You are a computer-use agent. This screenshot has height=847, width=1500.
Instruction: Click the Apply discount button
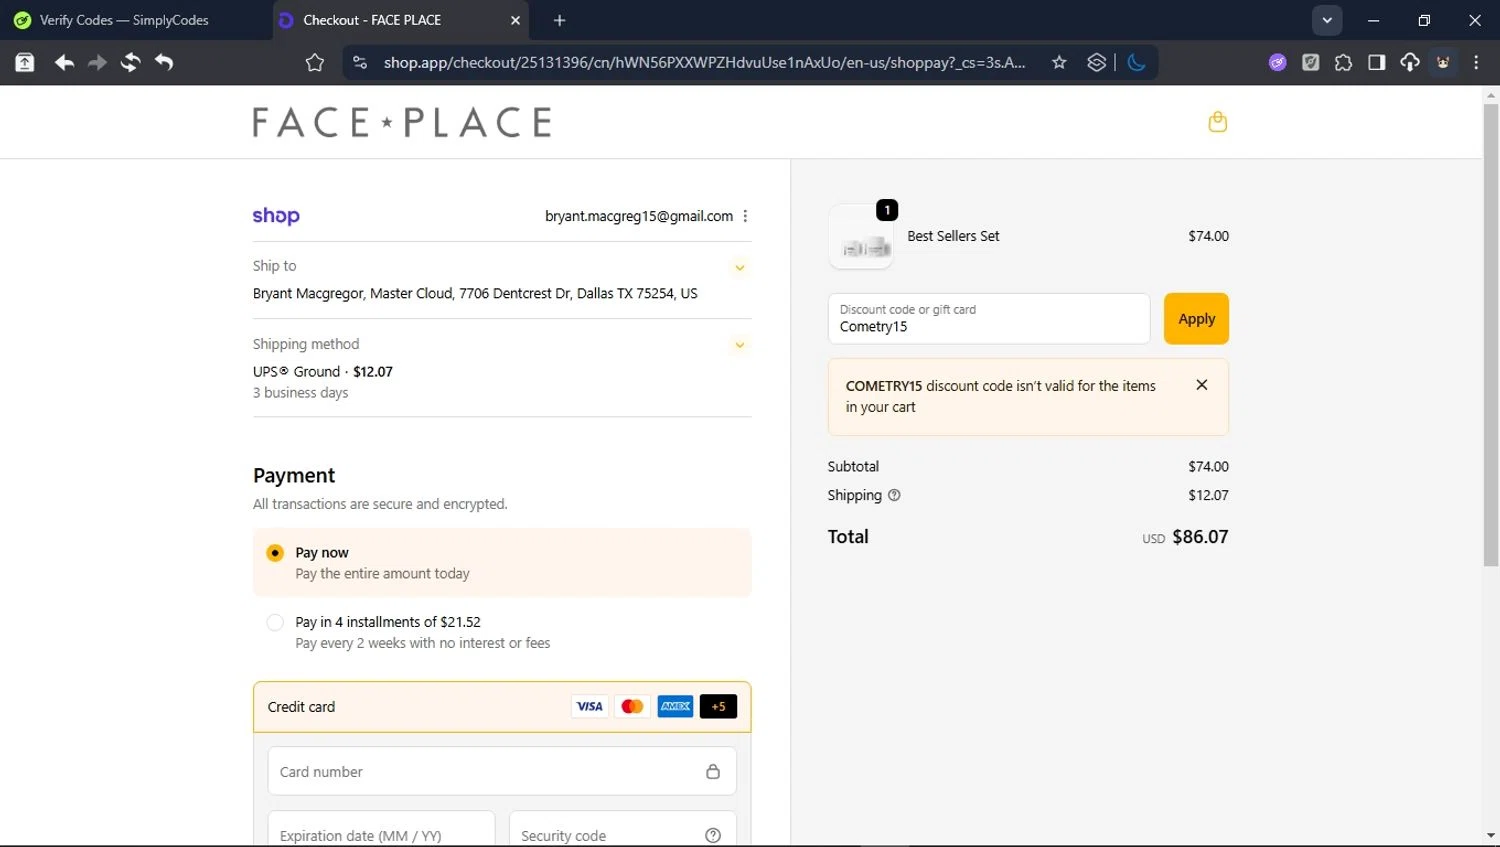click(x=1196, y=319)
